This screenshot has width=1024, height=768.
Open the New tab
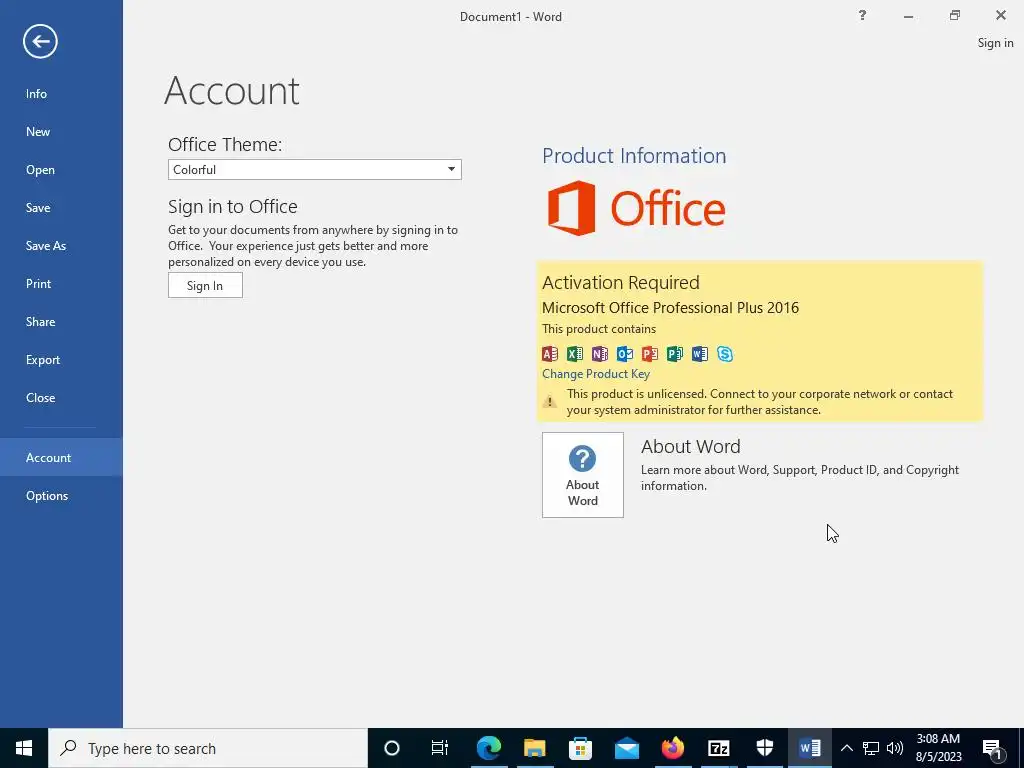(x=38, y=132)
